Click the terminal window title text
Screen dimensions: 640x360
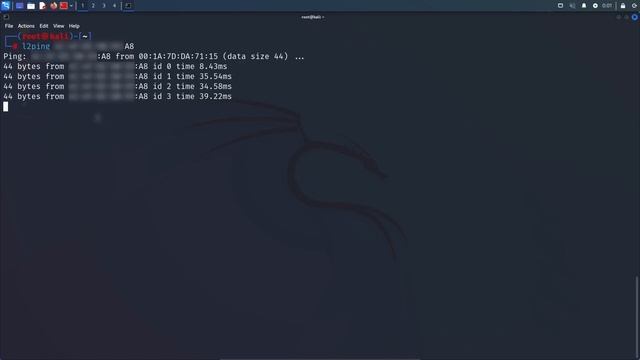coord(313,17)
